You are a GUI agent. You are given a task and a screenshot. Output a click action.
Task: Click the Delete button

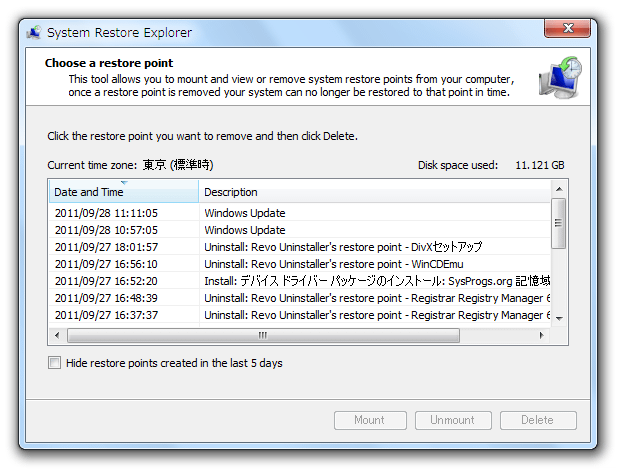click(x=538, y=420)
